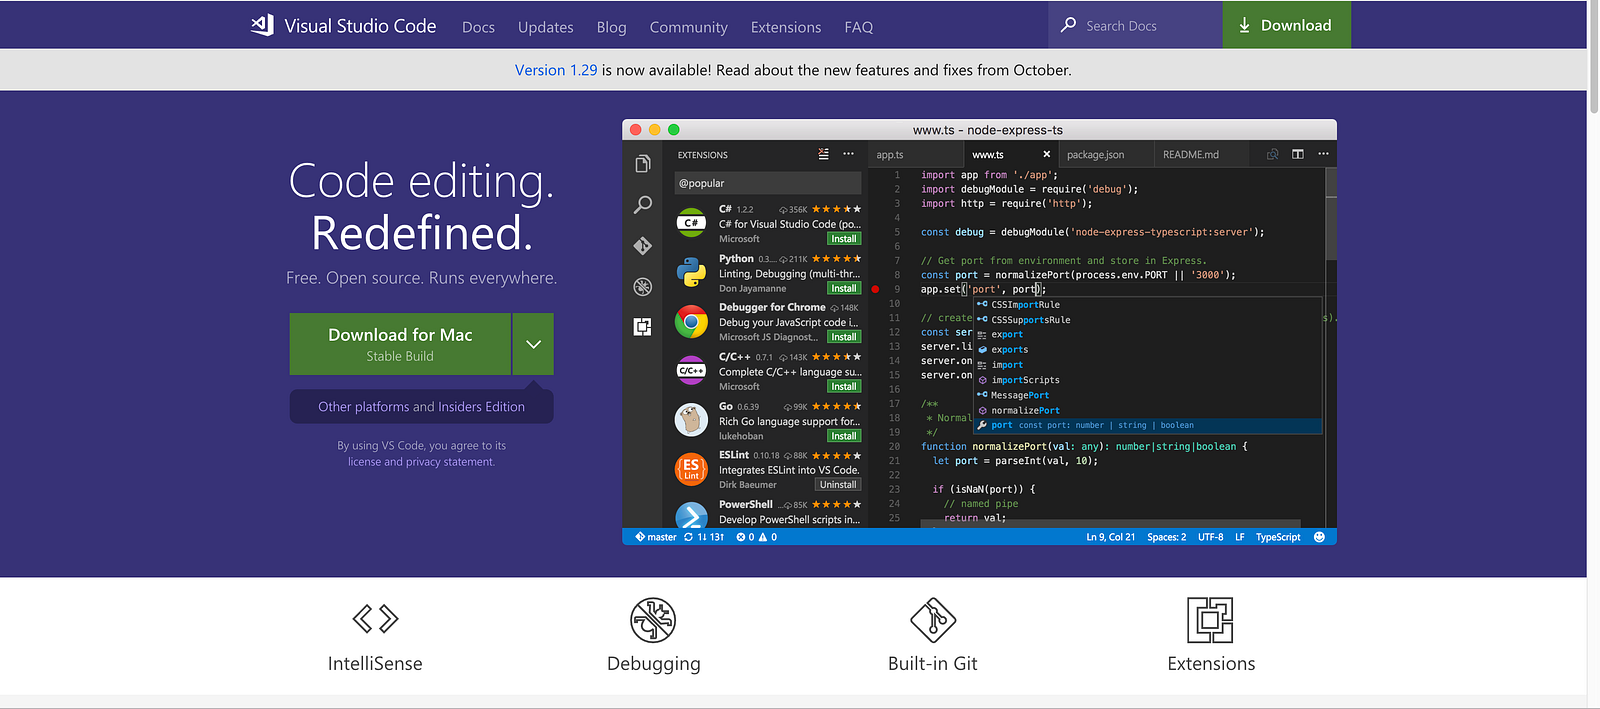Click the Extensions feature icon below hero
This screenshot has height=709, width=1600.
[x=1210, y=620]
